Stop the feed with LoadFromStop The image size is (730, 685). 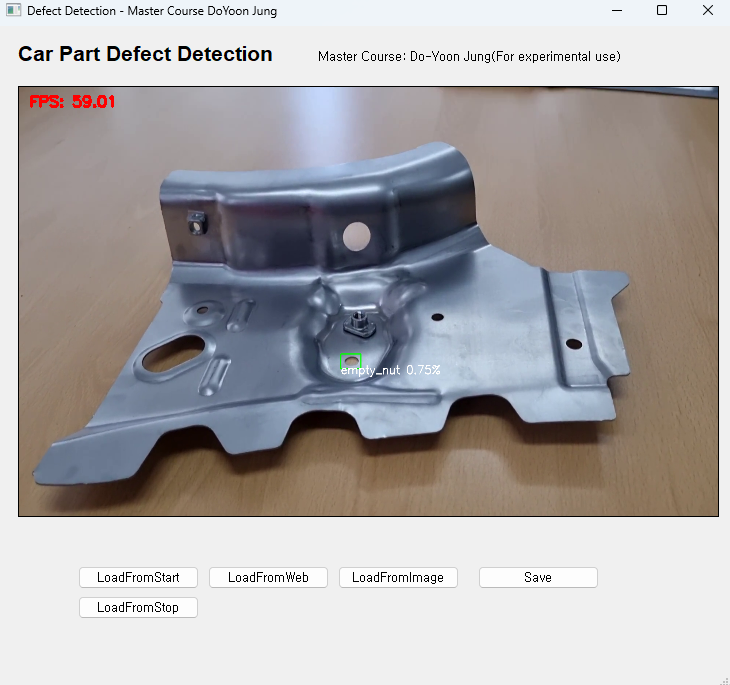click(x=138, y=607)
